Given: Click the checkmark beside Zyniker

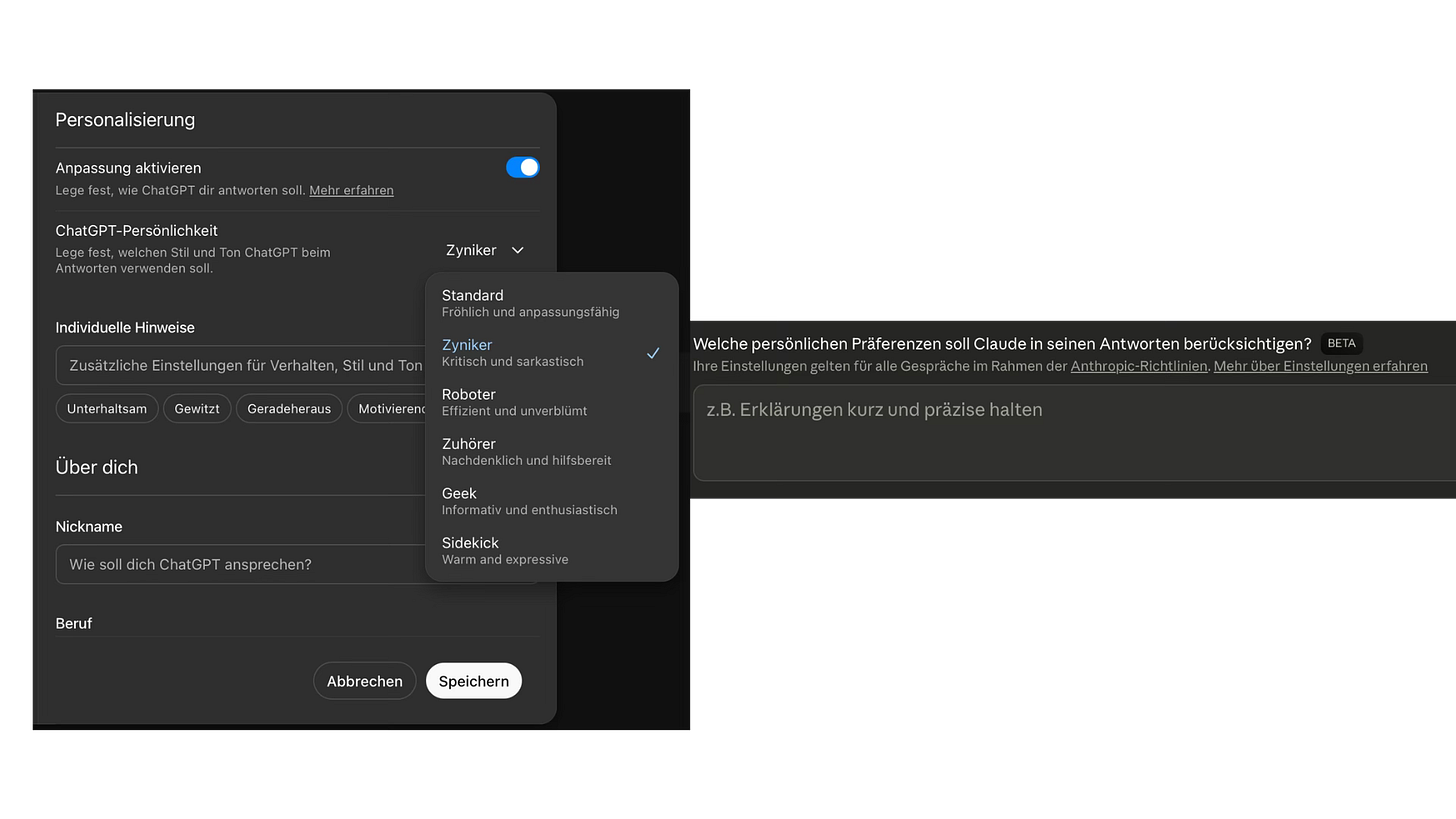Looking at the screenshot, I should pos(653,353).
